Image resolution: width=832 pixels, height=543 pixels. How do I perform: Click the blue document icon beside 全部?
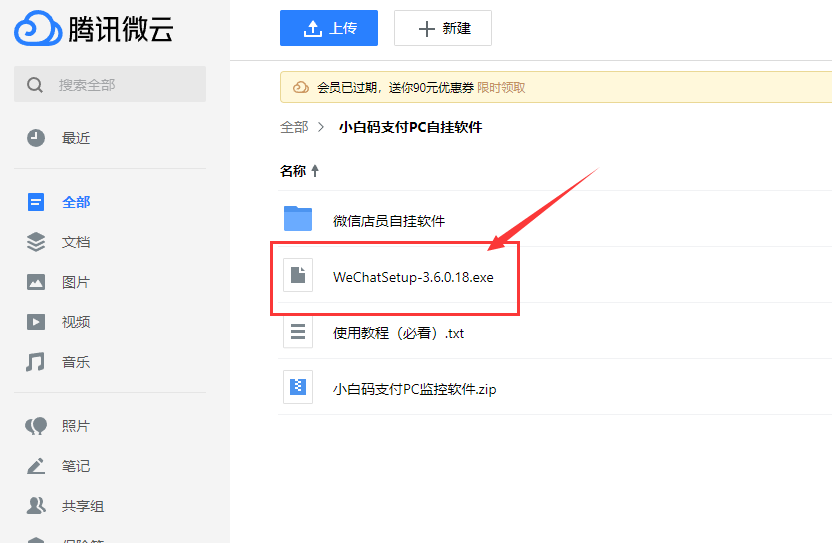pyautogui.click(x=36, y=202)
